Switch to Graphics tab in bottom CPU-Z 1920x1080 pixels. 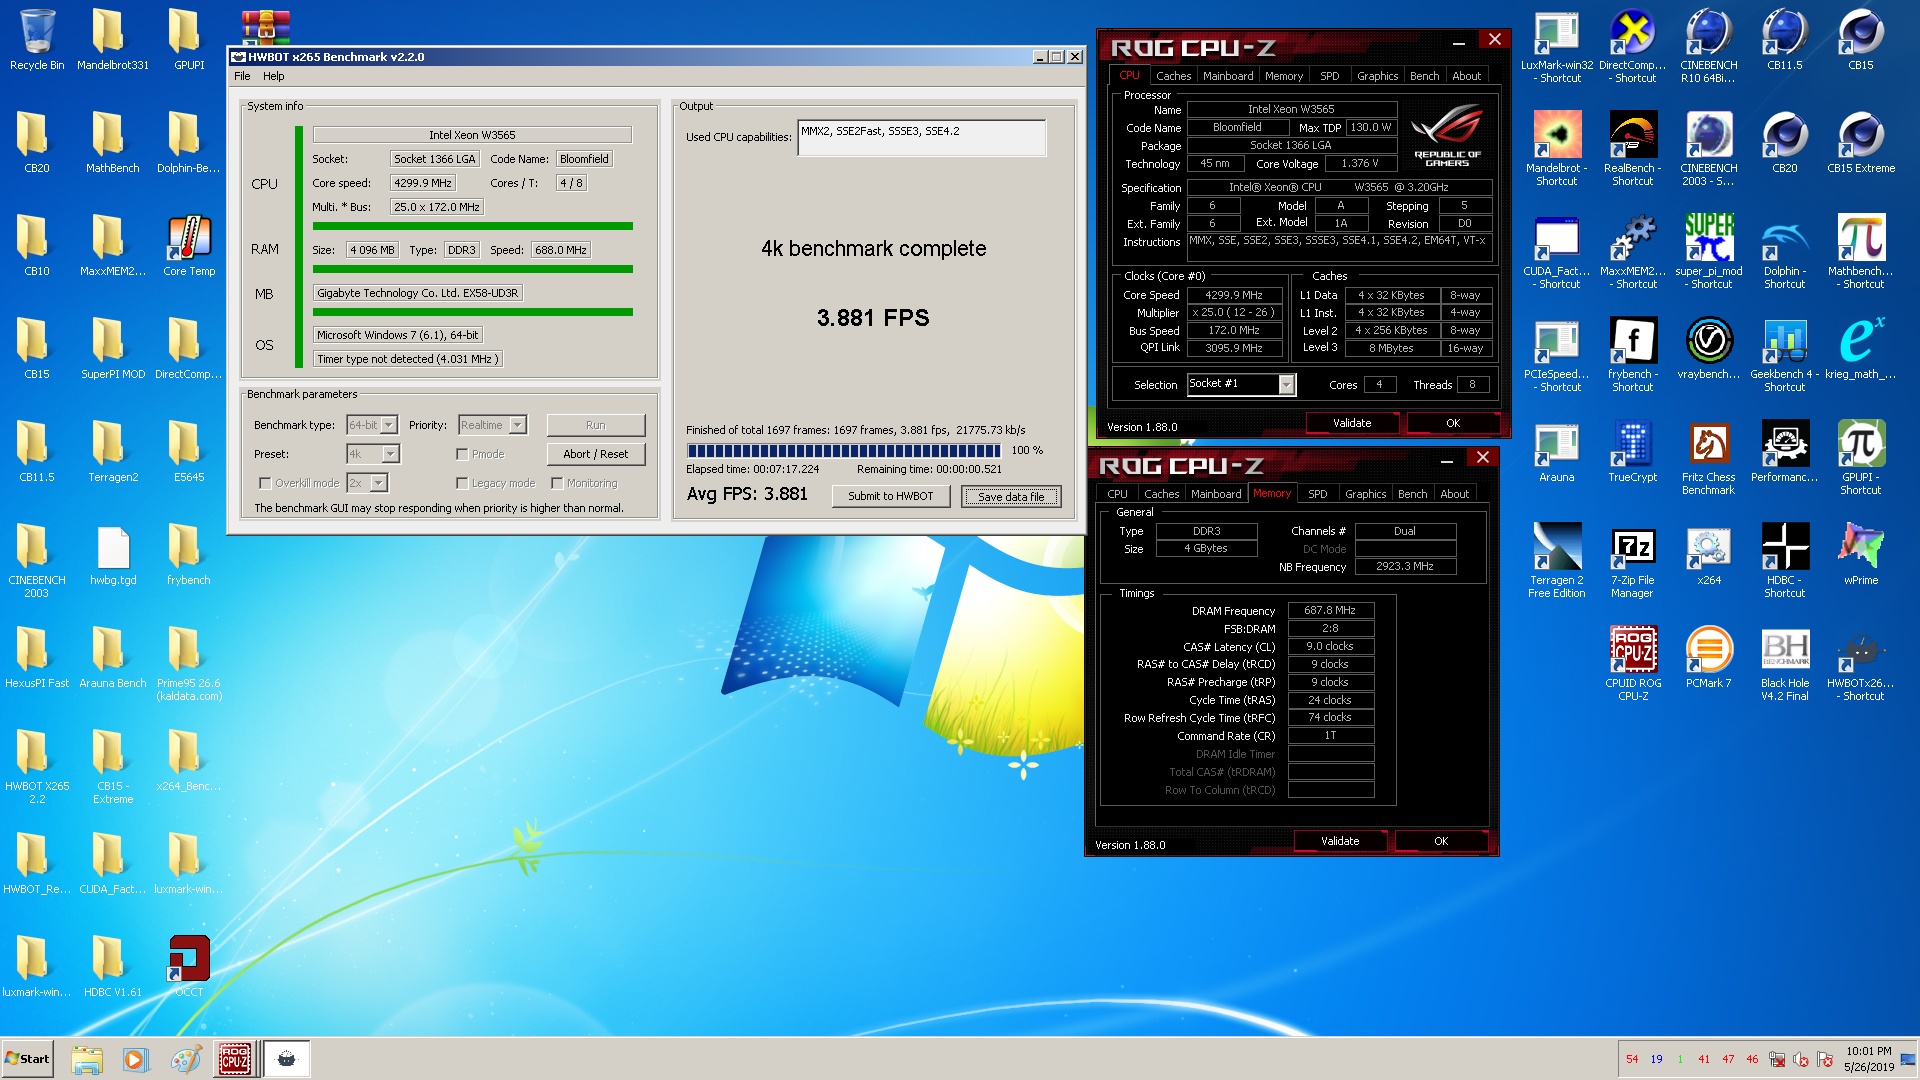pos(1365,494)
